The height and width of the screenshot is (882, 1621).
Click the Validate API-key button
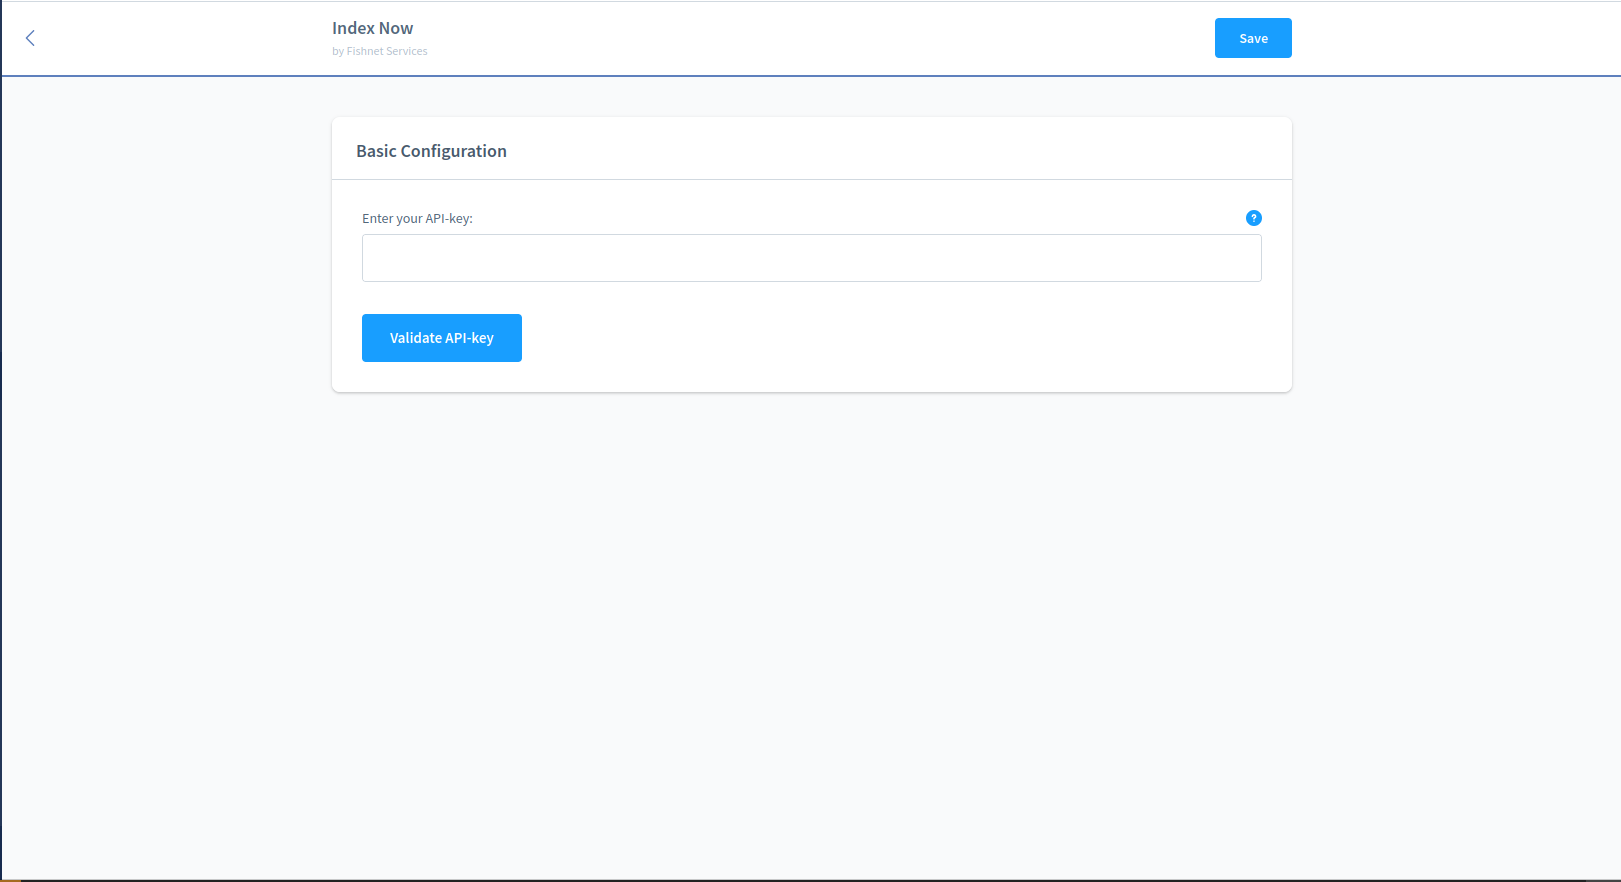tap(442, 338)
